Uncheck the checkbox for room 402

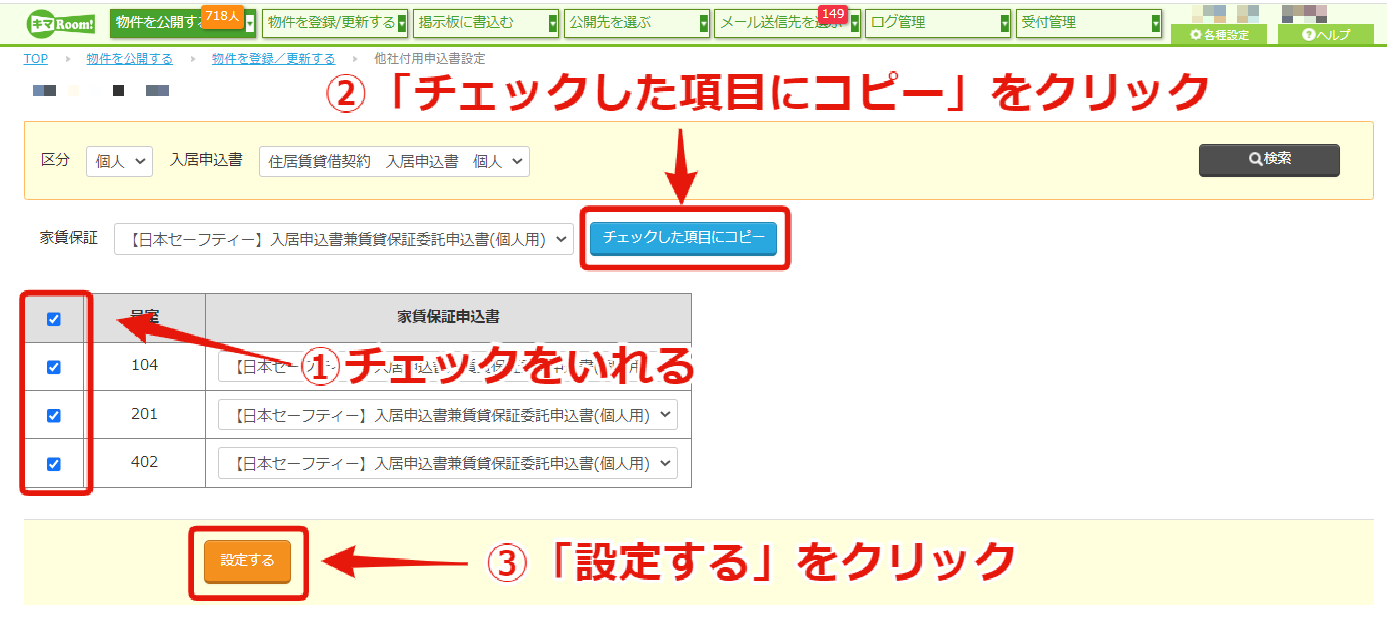point(54,463)
